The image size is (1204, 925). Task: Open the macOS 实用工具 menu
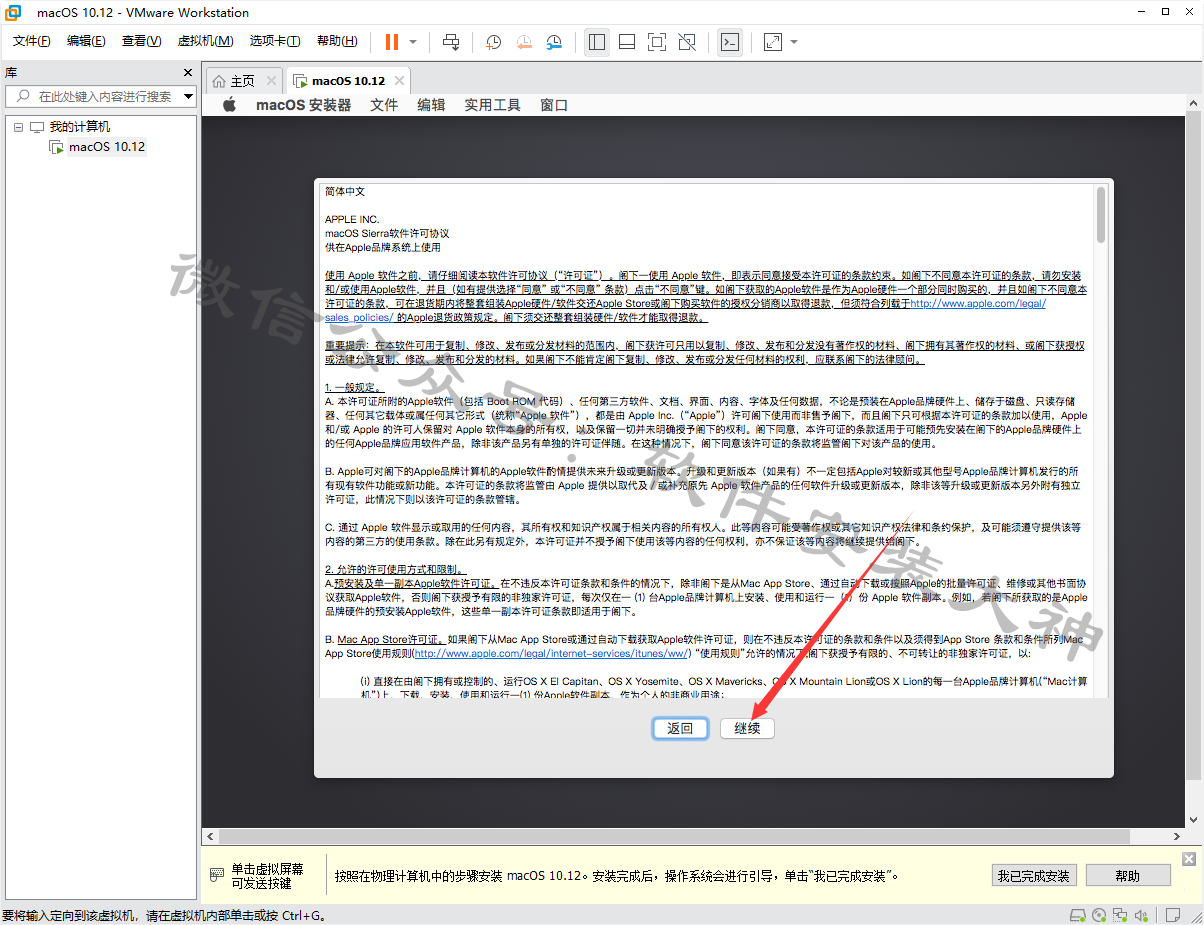tap(492, 105)
